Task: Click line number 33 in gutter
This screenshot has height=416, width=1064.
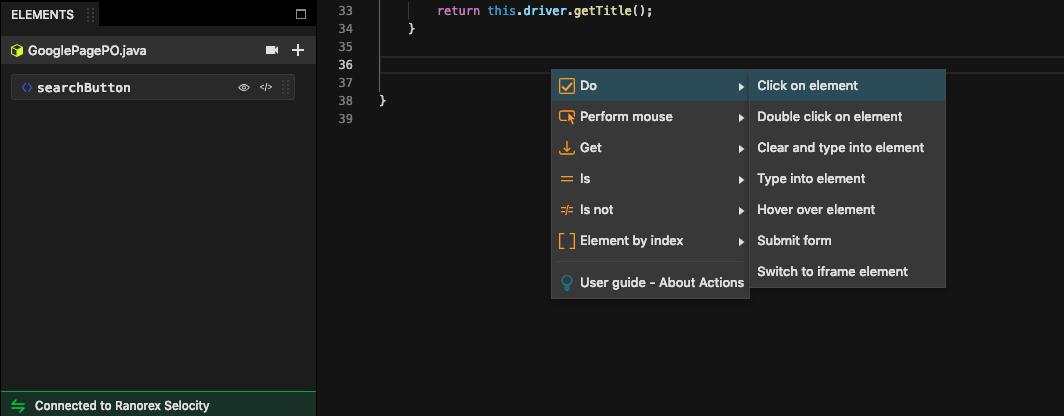Action: coord(345,12)
